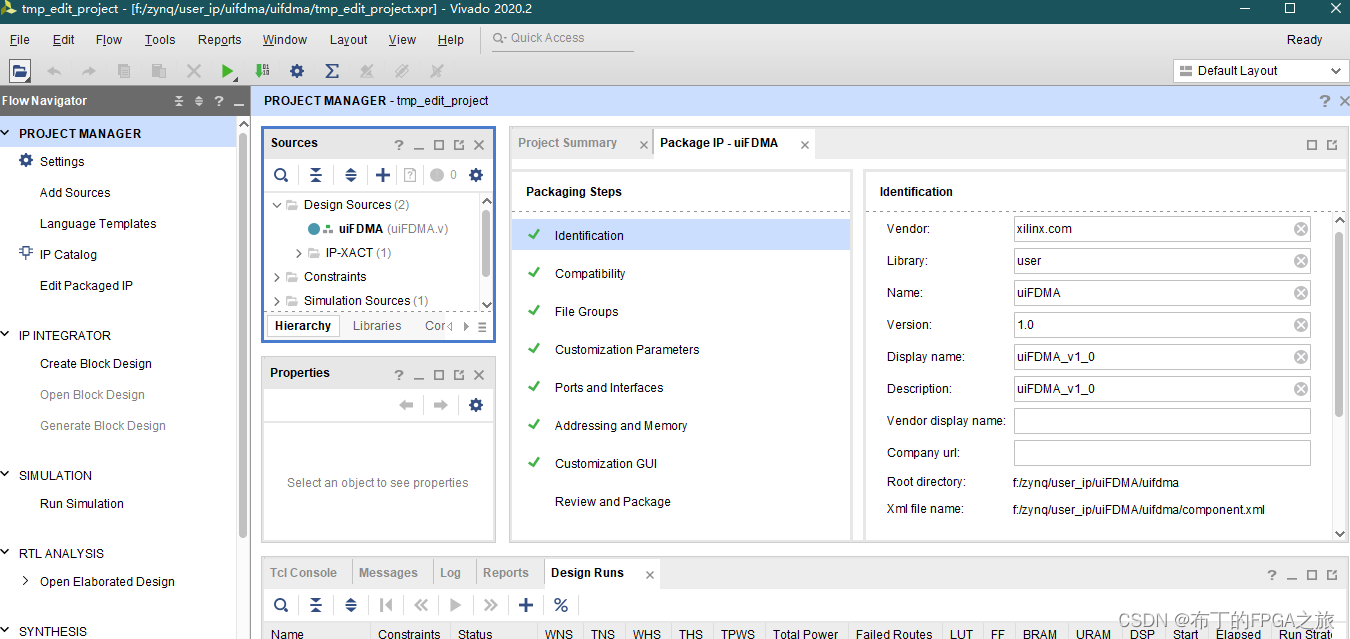Click the Paste icon in main toolbar
Viewport: 1350px width, 639px height.
158,71
